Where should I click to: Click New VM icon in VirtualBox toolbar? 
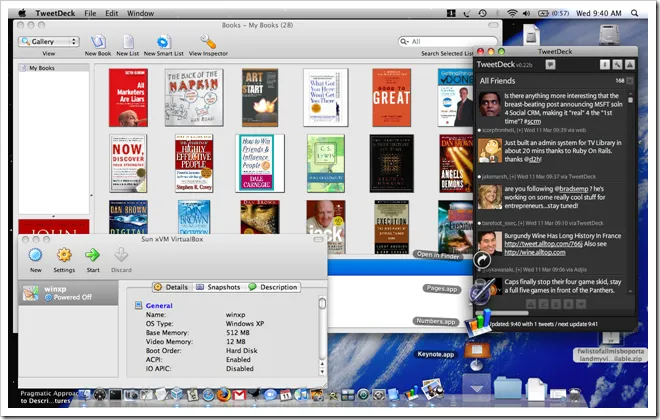(35, 255)
